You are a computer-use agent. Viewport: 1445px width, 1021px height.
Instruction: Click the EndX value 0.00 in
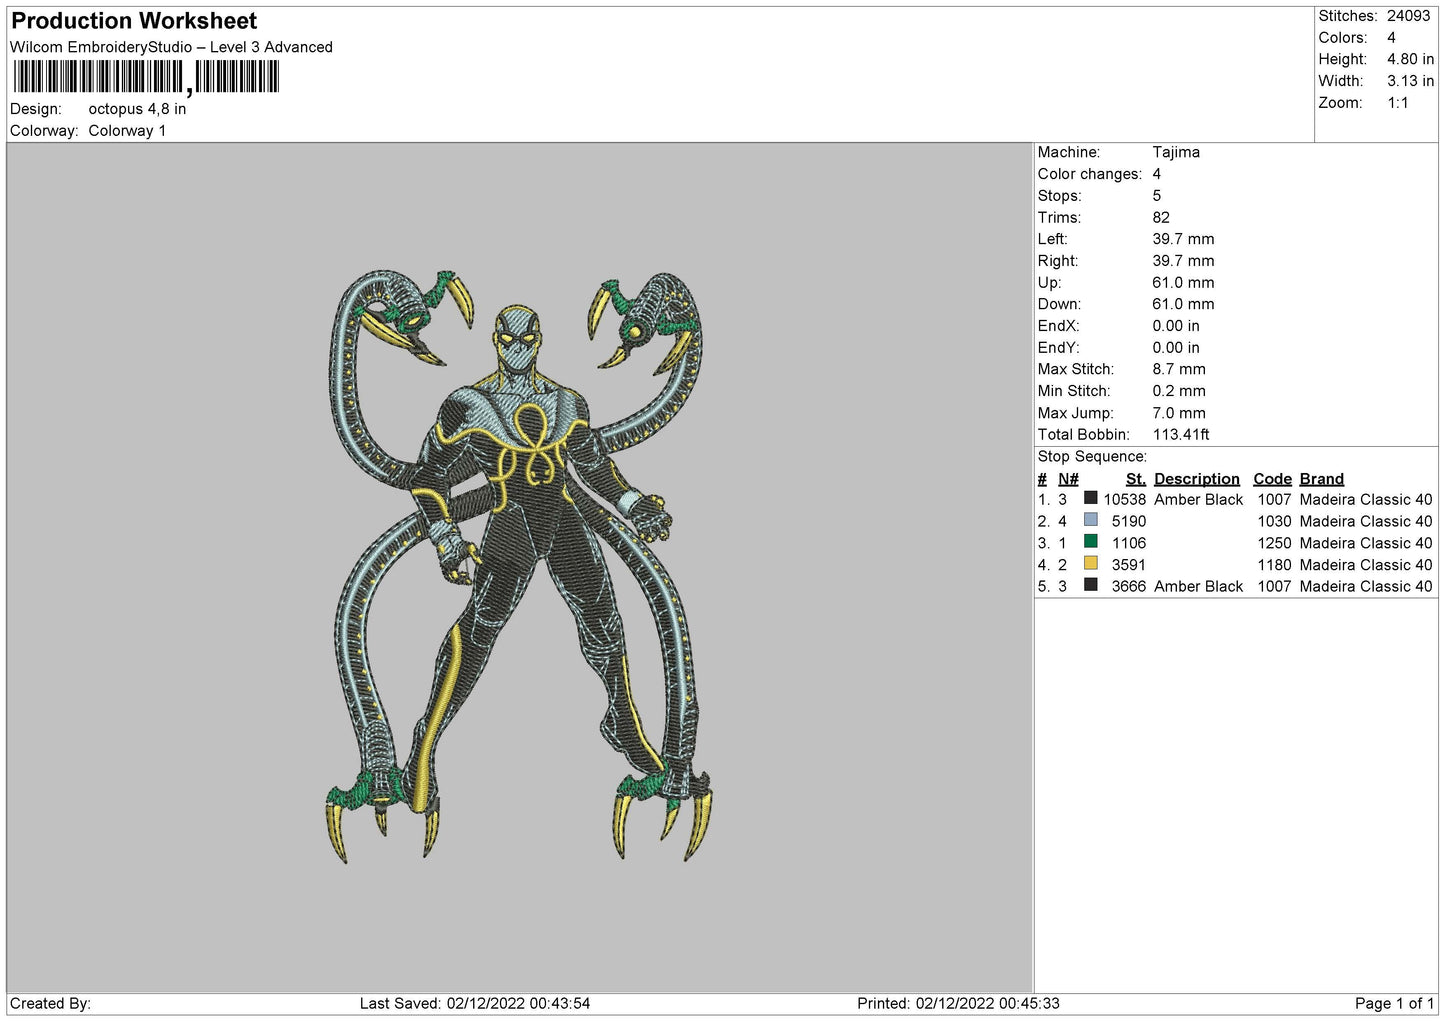(1176, 326)
